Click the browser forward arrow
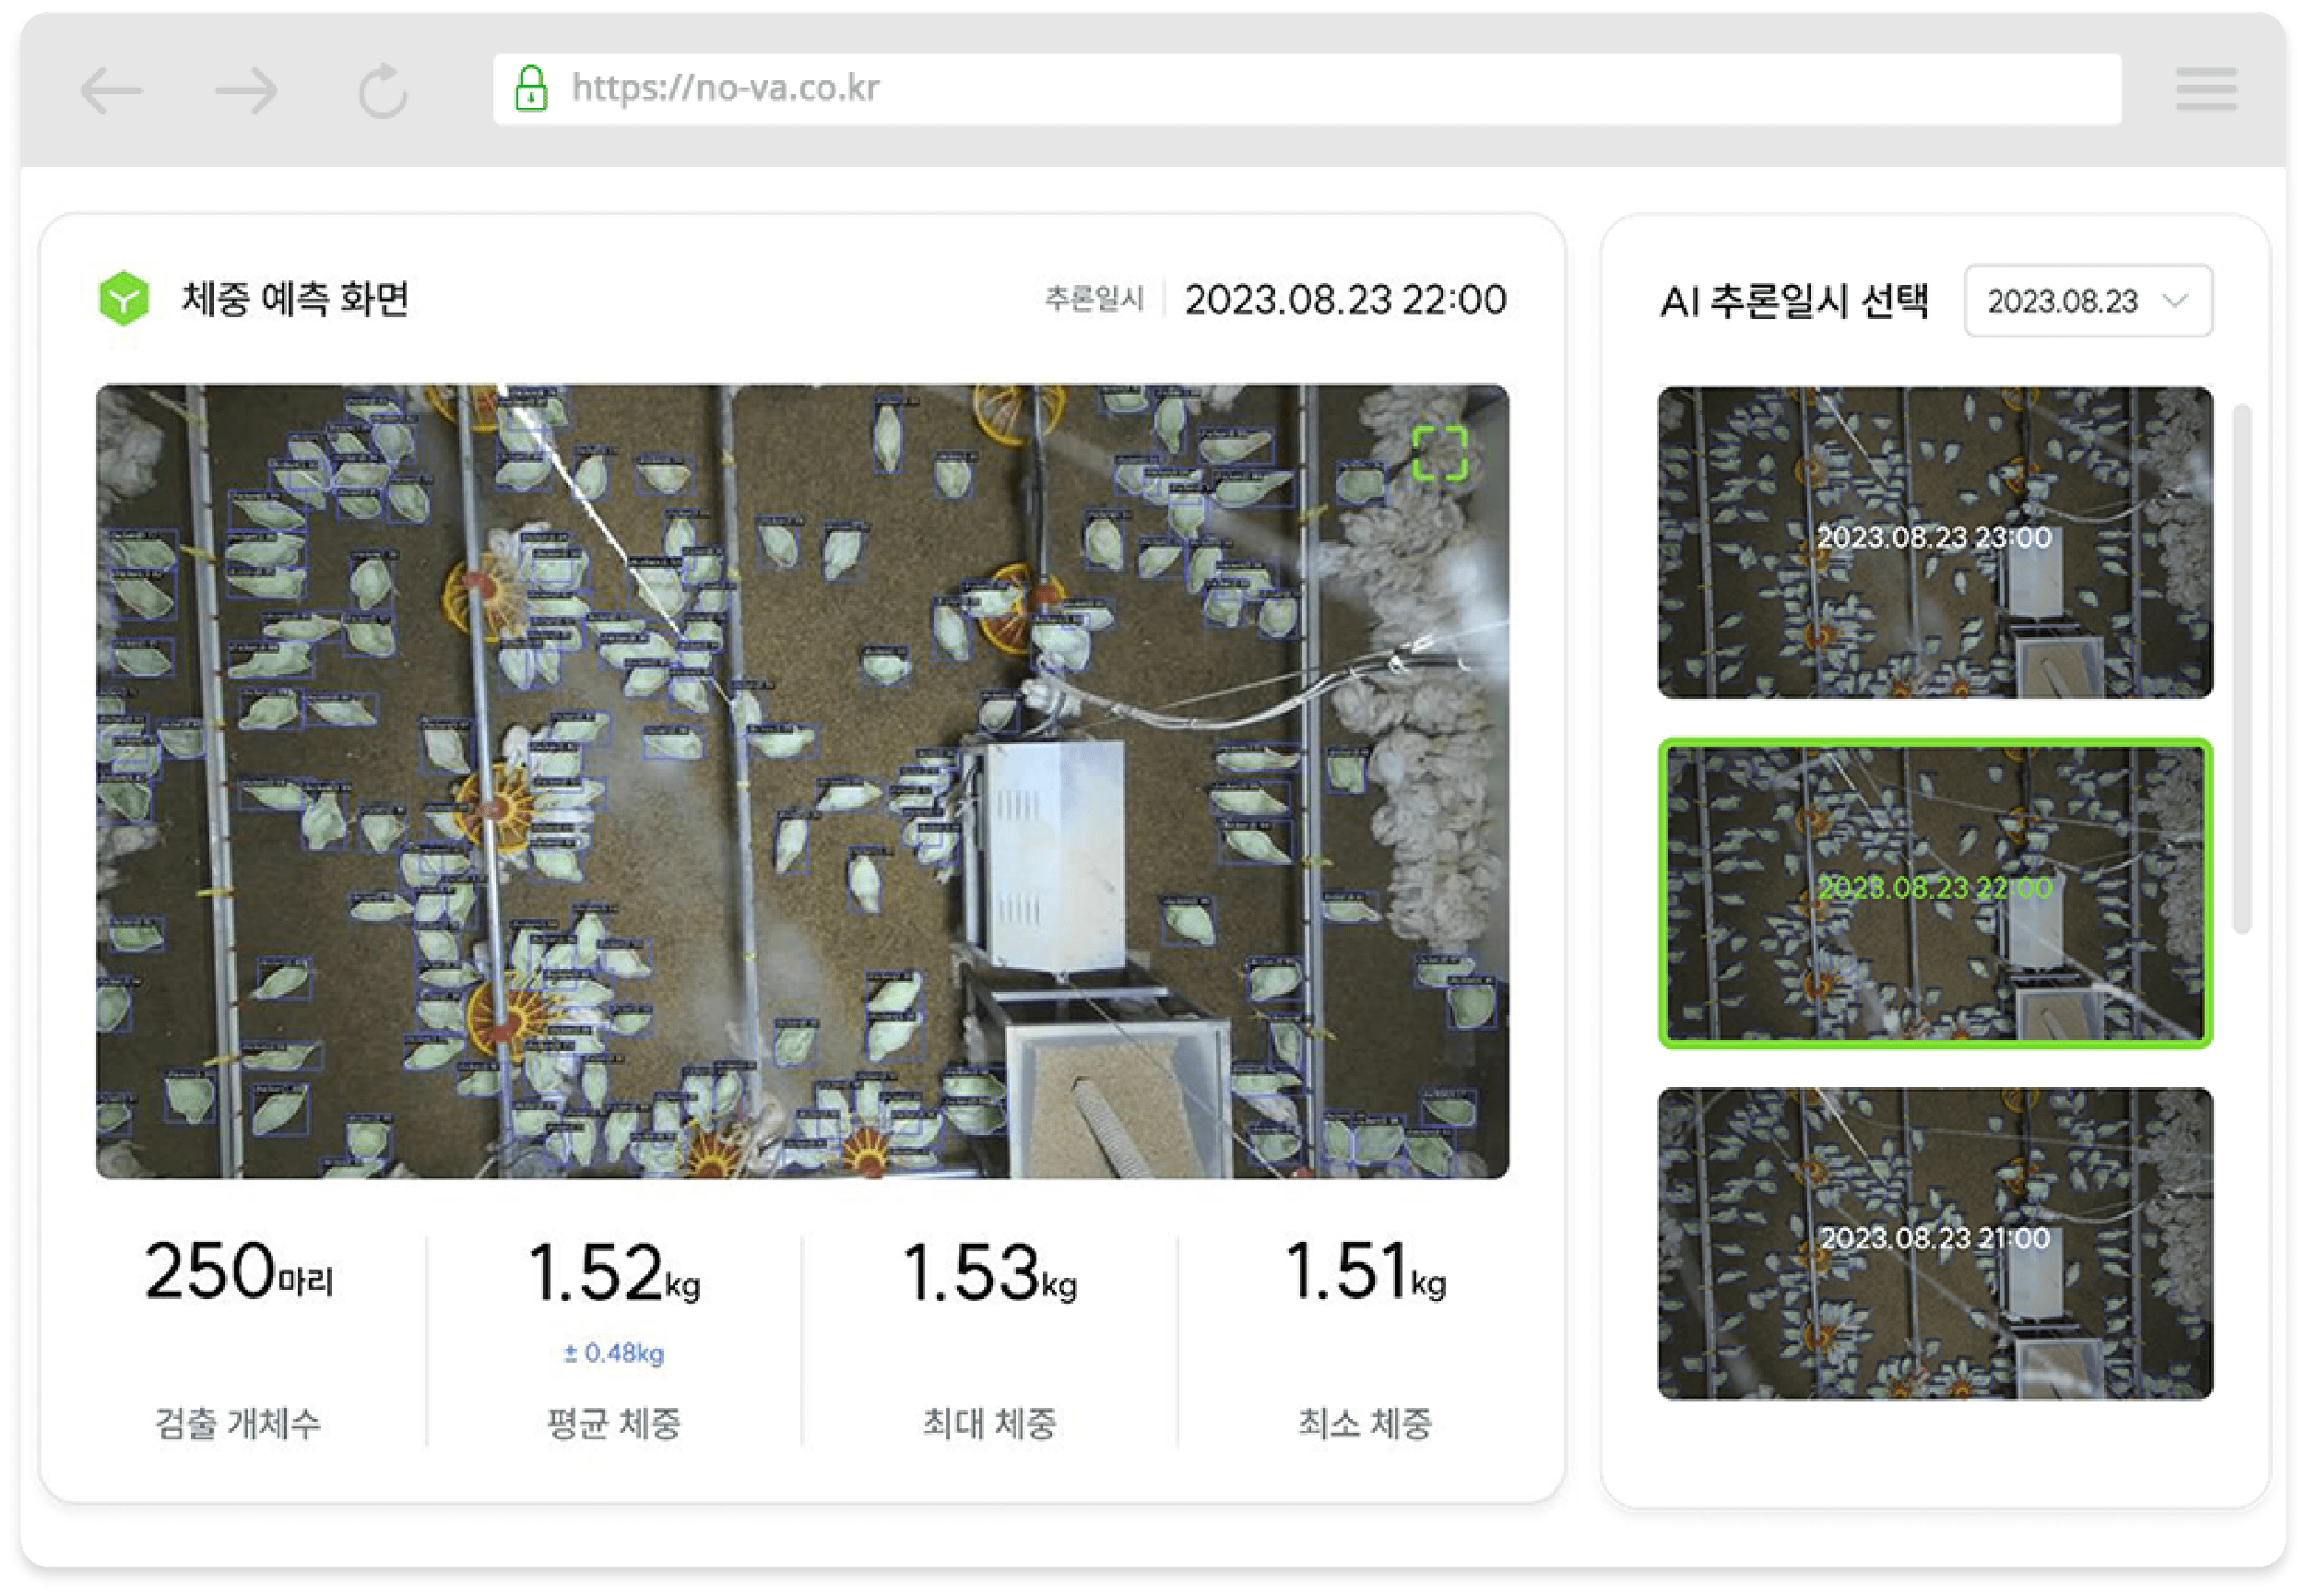Viewport: 2307px width, 1596px height. point(246,91)
